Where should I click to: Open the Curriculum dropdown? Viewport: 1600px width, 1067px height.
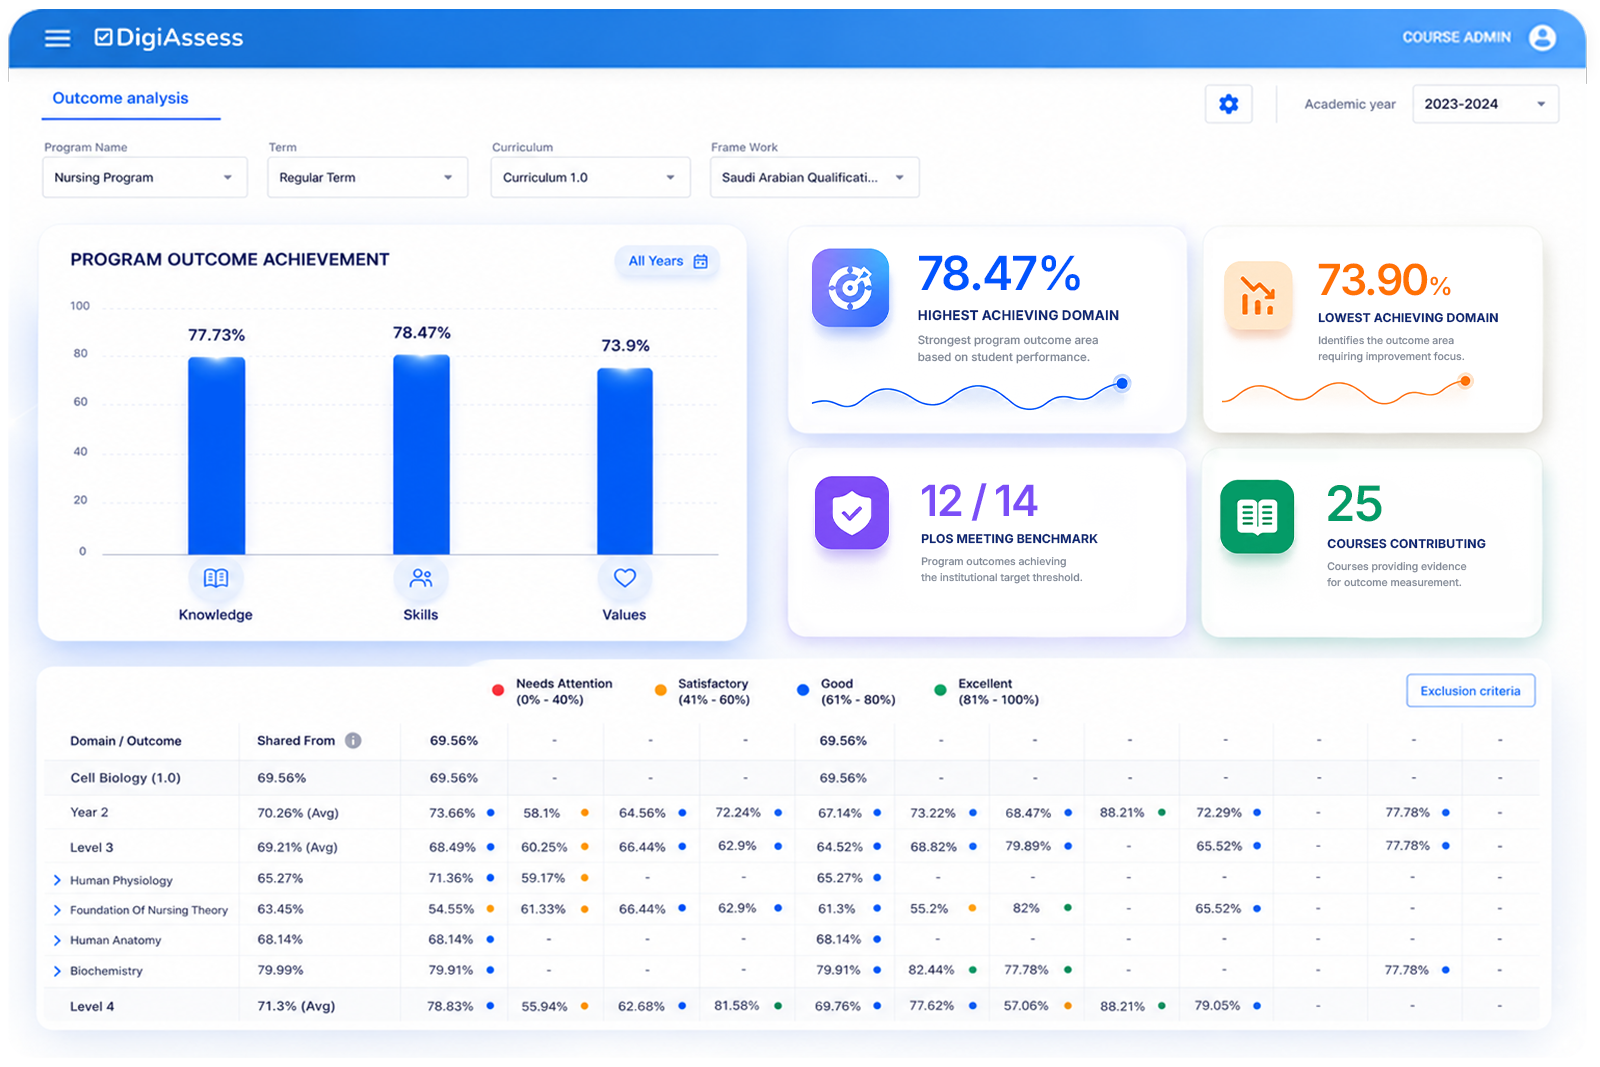[591, 177]
